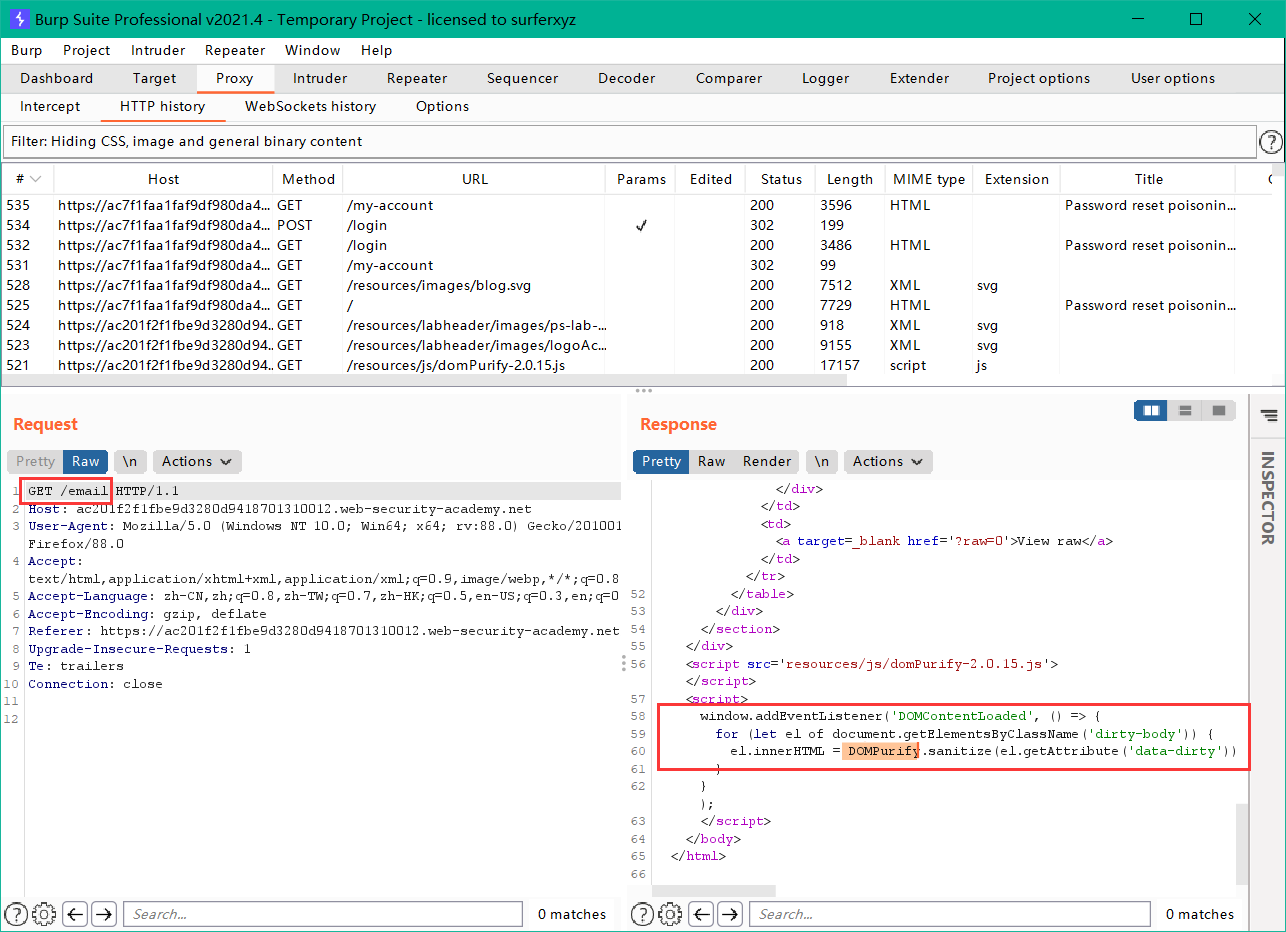Screen dimensions: 1286x932
Task: Toggle \n non-printable characters in Response
Action: pyautogui.click(x=822, y=461)
